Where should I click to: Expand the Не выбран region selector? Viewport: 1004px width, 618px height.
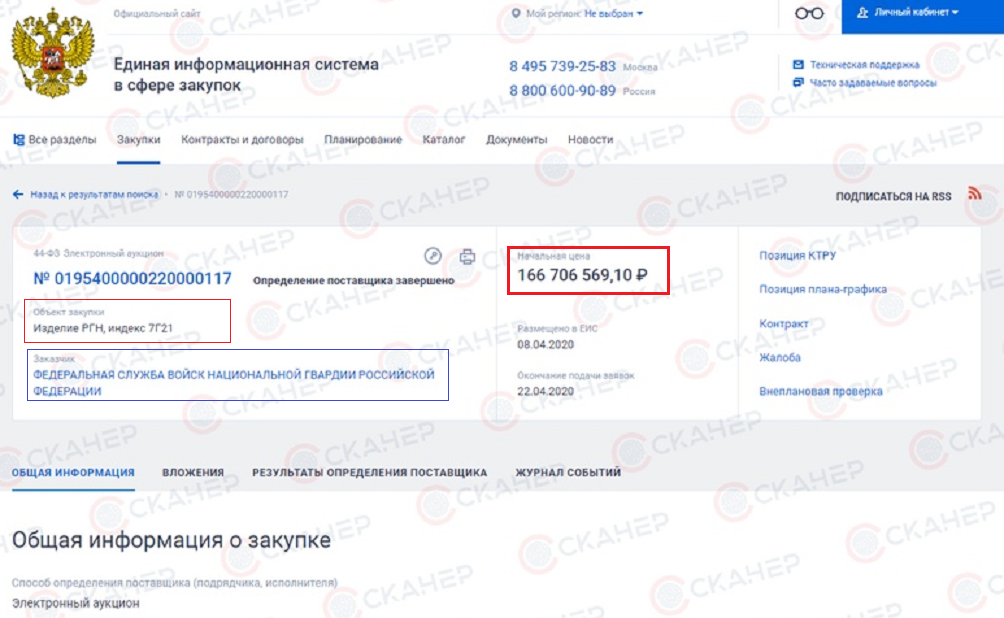pyautogui.click(x=613, y=13)
